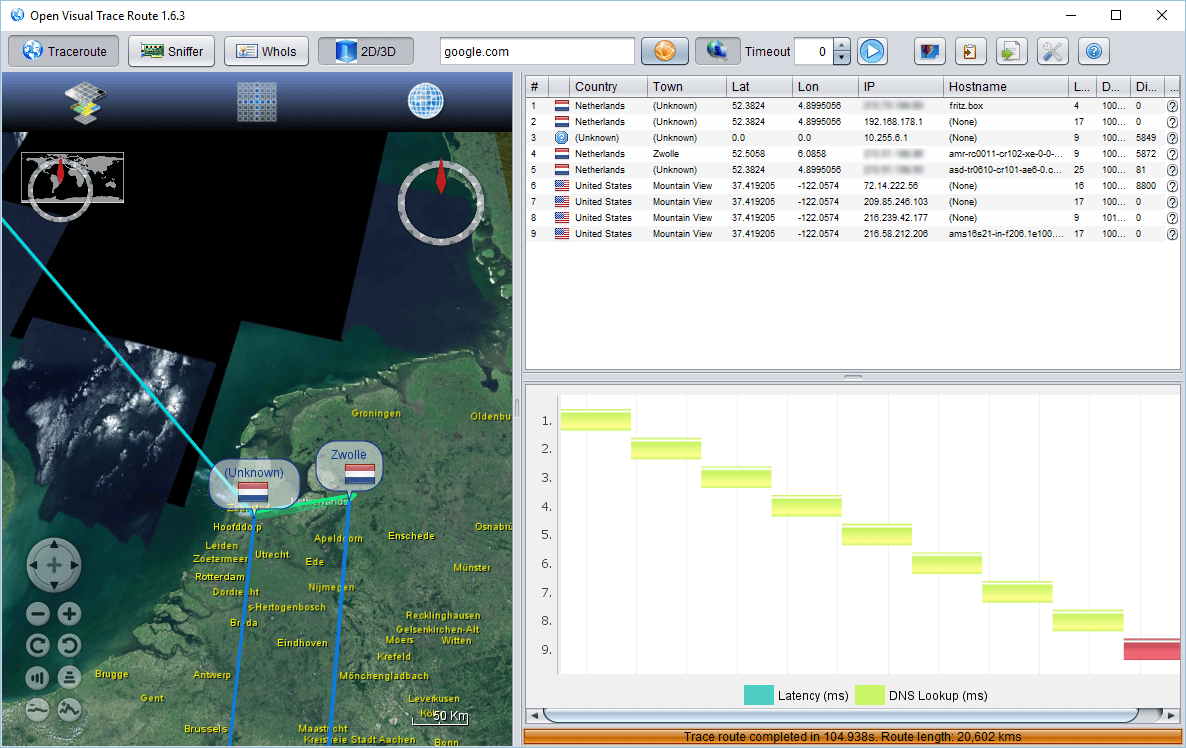Open the WhoIs tool
Image resolution: width=1186 pixels, height=748 pixels.
[x=266, y=51]
